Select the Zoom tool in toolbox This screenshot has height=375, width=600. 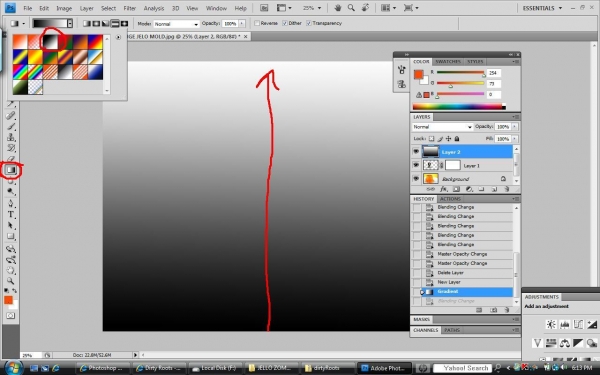pos(11,281)
